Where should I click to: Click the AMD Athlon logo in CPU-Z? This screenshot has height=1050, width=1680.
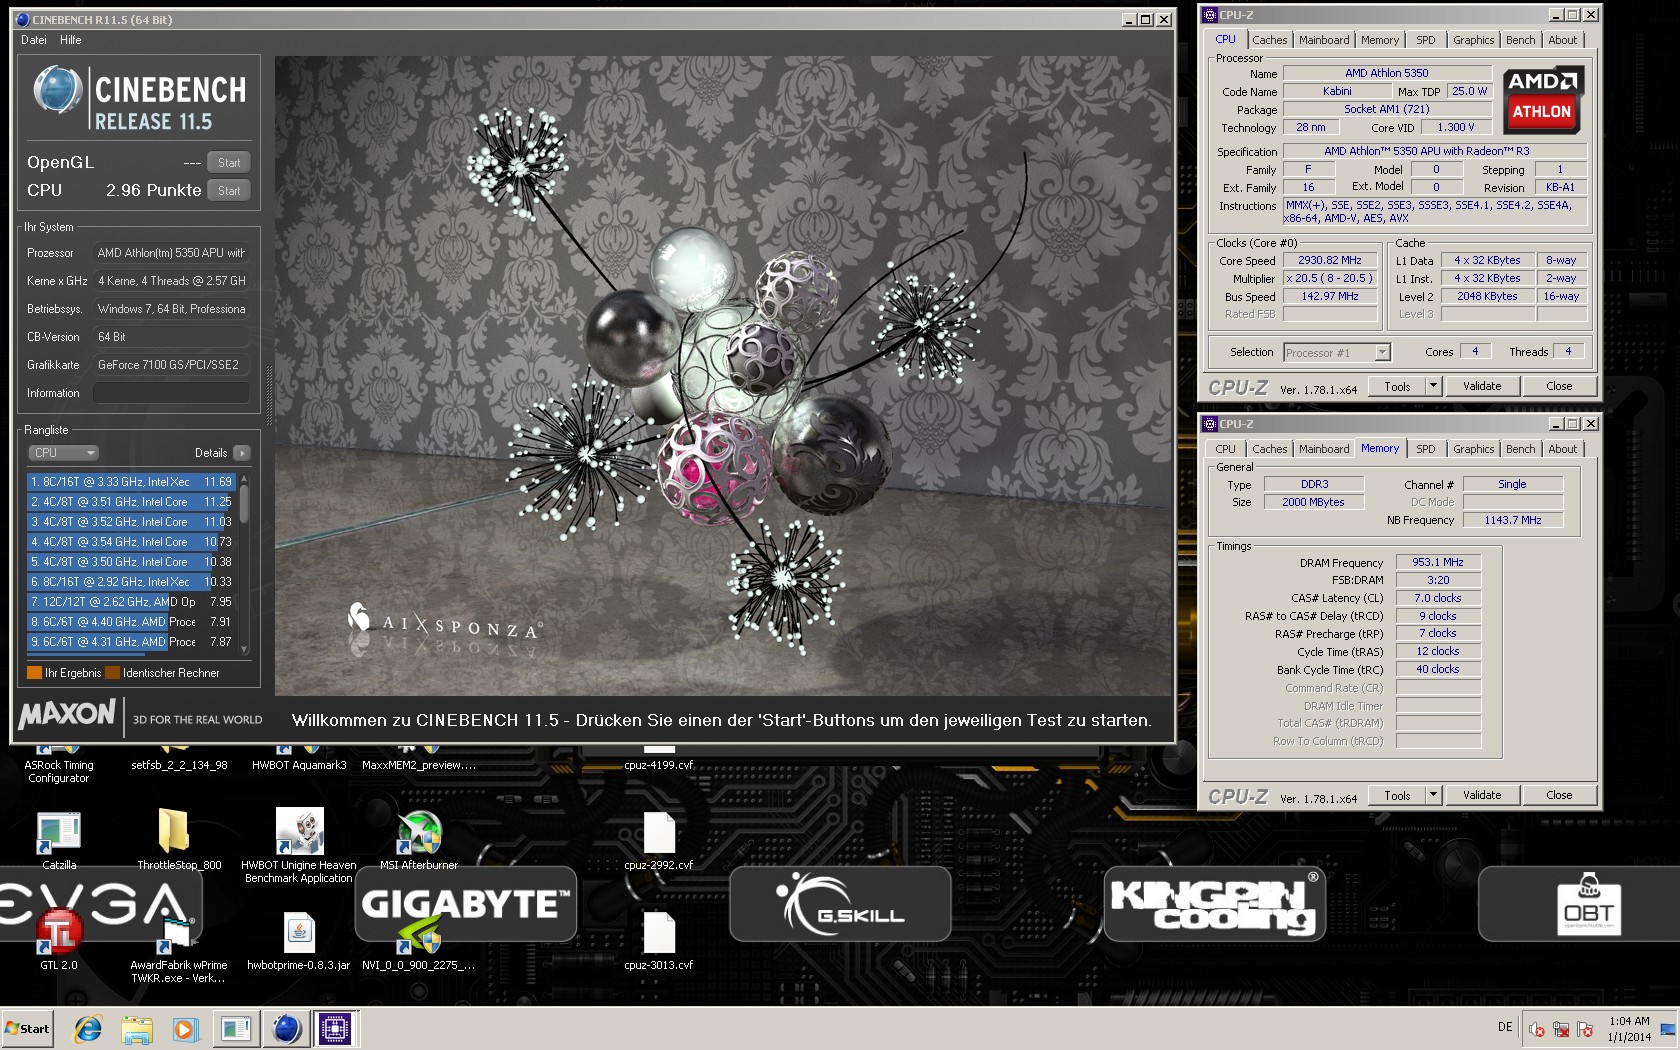1542,99
